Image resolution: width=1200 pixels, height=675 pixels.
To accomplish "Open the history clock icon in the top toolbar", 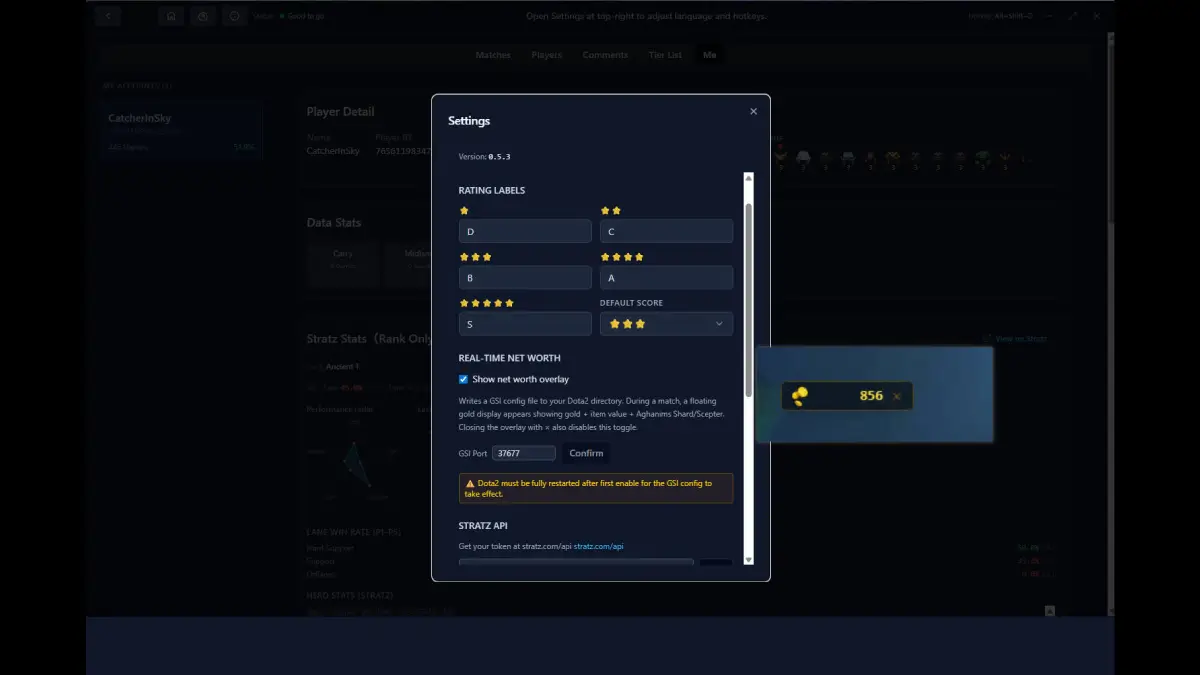I will tap(203, 16).
